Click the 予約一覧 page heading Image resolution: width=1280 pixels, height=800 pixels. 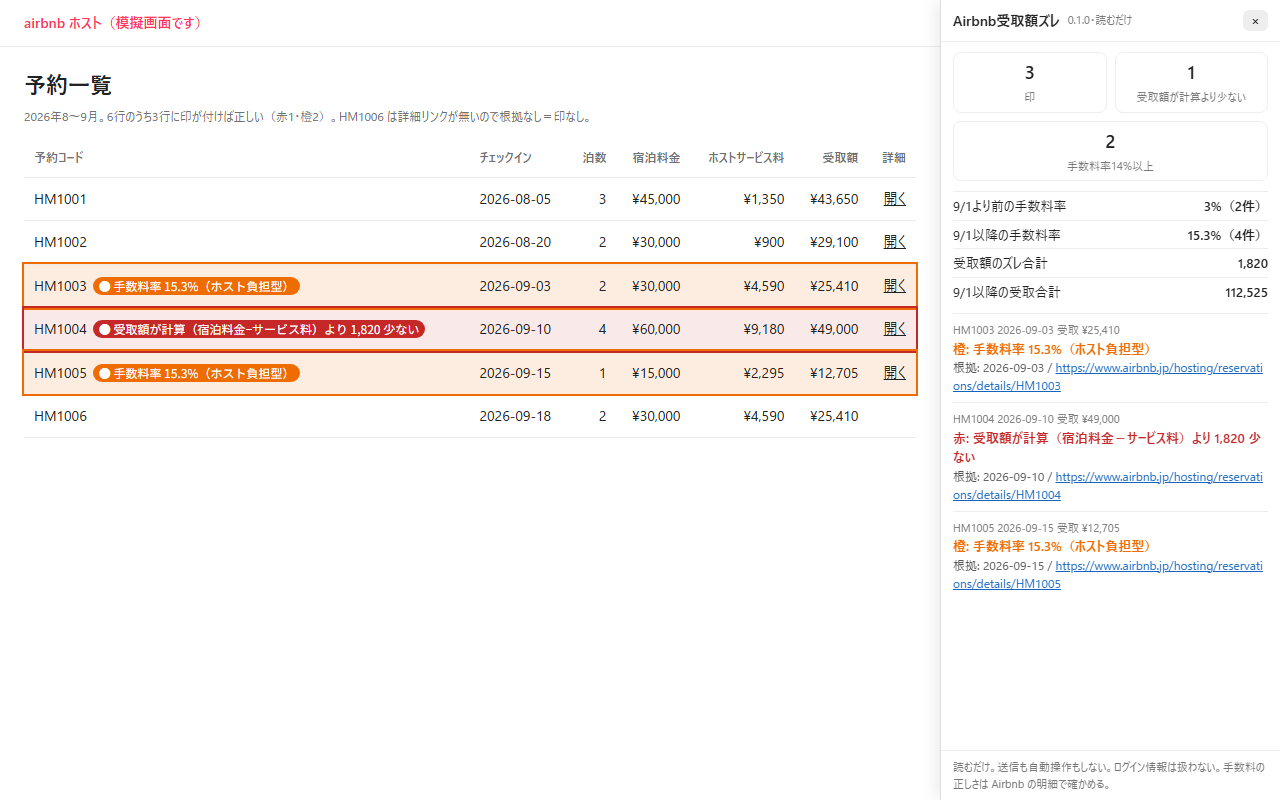[x=68, y=85]
